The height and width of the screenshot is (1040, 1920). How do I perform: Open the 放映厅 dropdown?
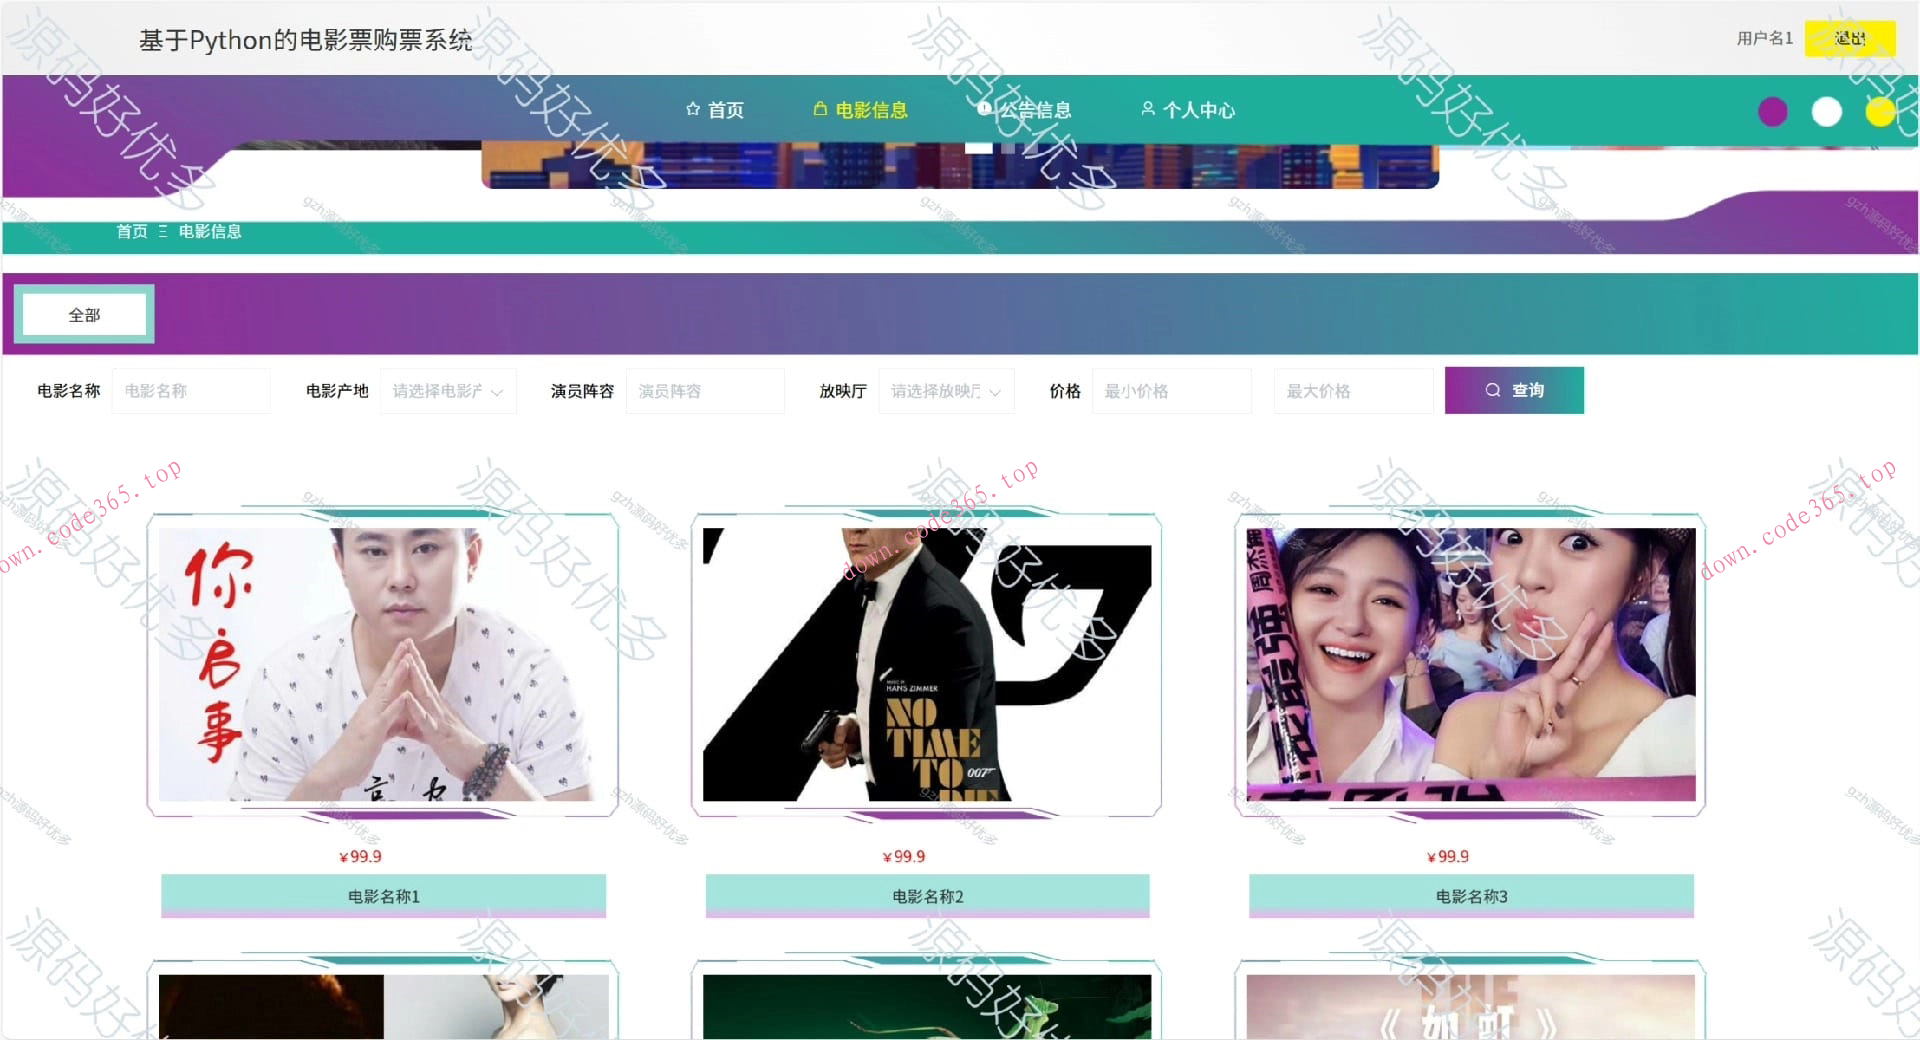coord(945,391)
